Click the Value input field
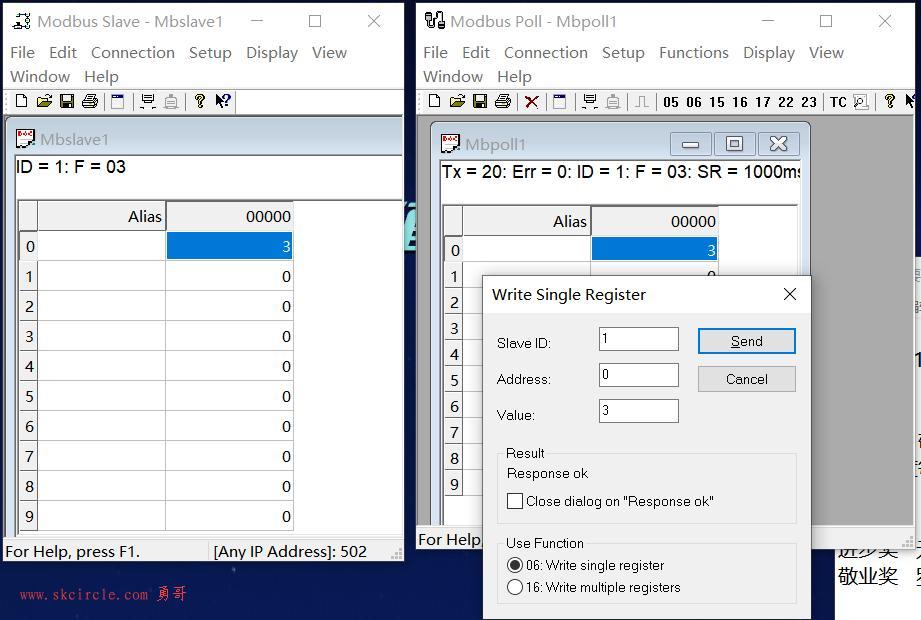Viewport: 921px width, 620px height. (638, 410)
